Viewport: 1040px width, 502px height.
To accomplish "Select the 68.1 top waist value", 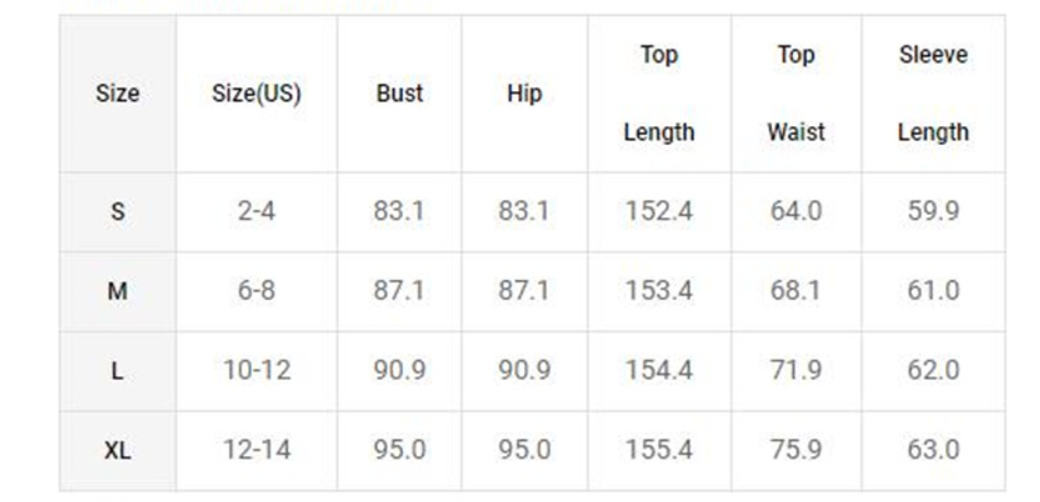I will click(x=796, y=291).
